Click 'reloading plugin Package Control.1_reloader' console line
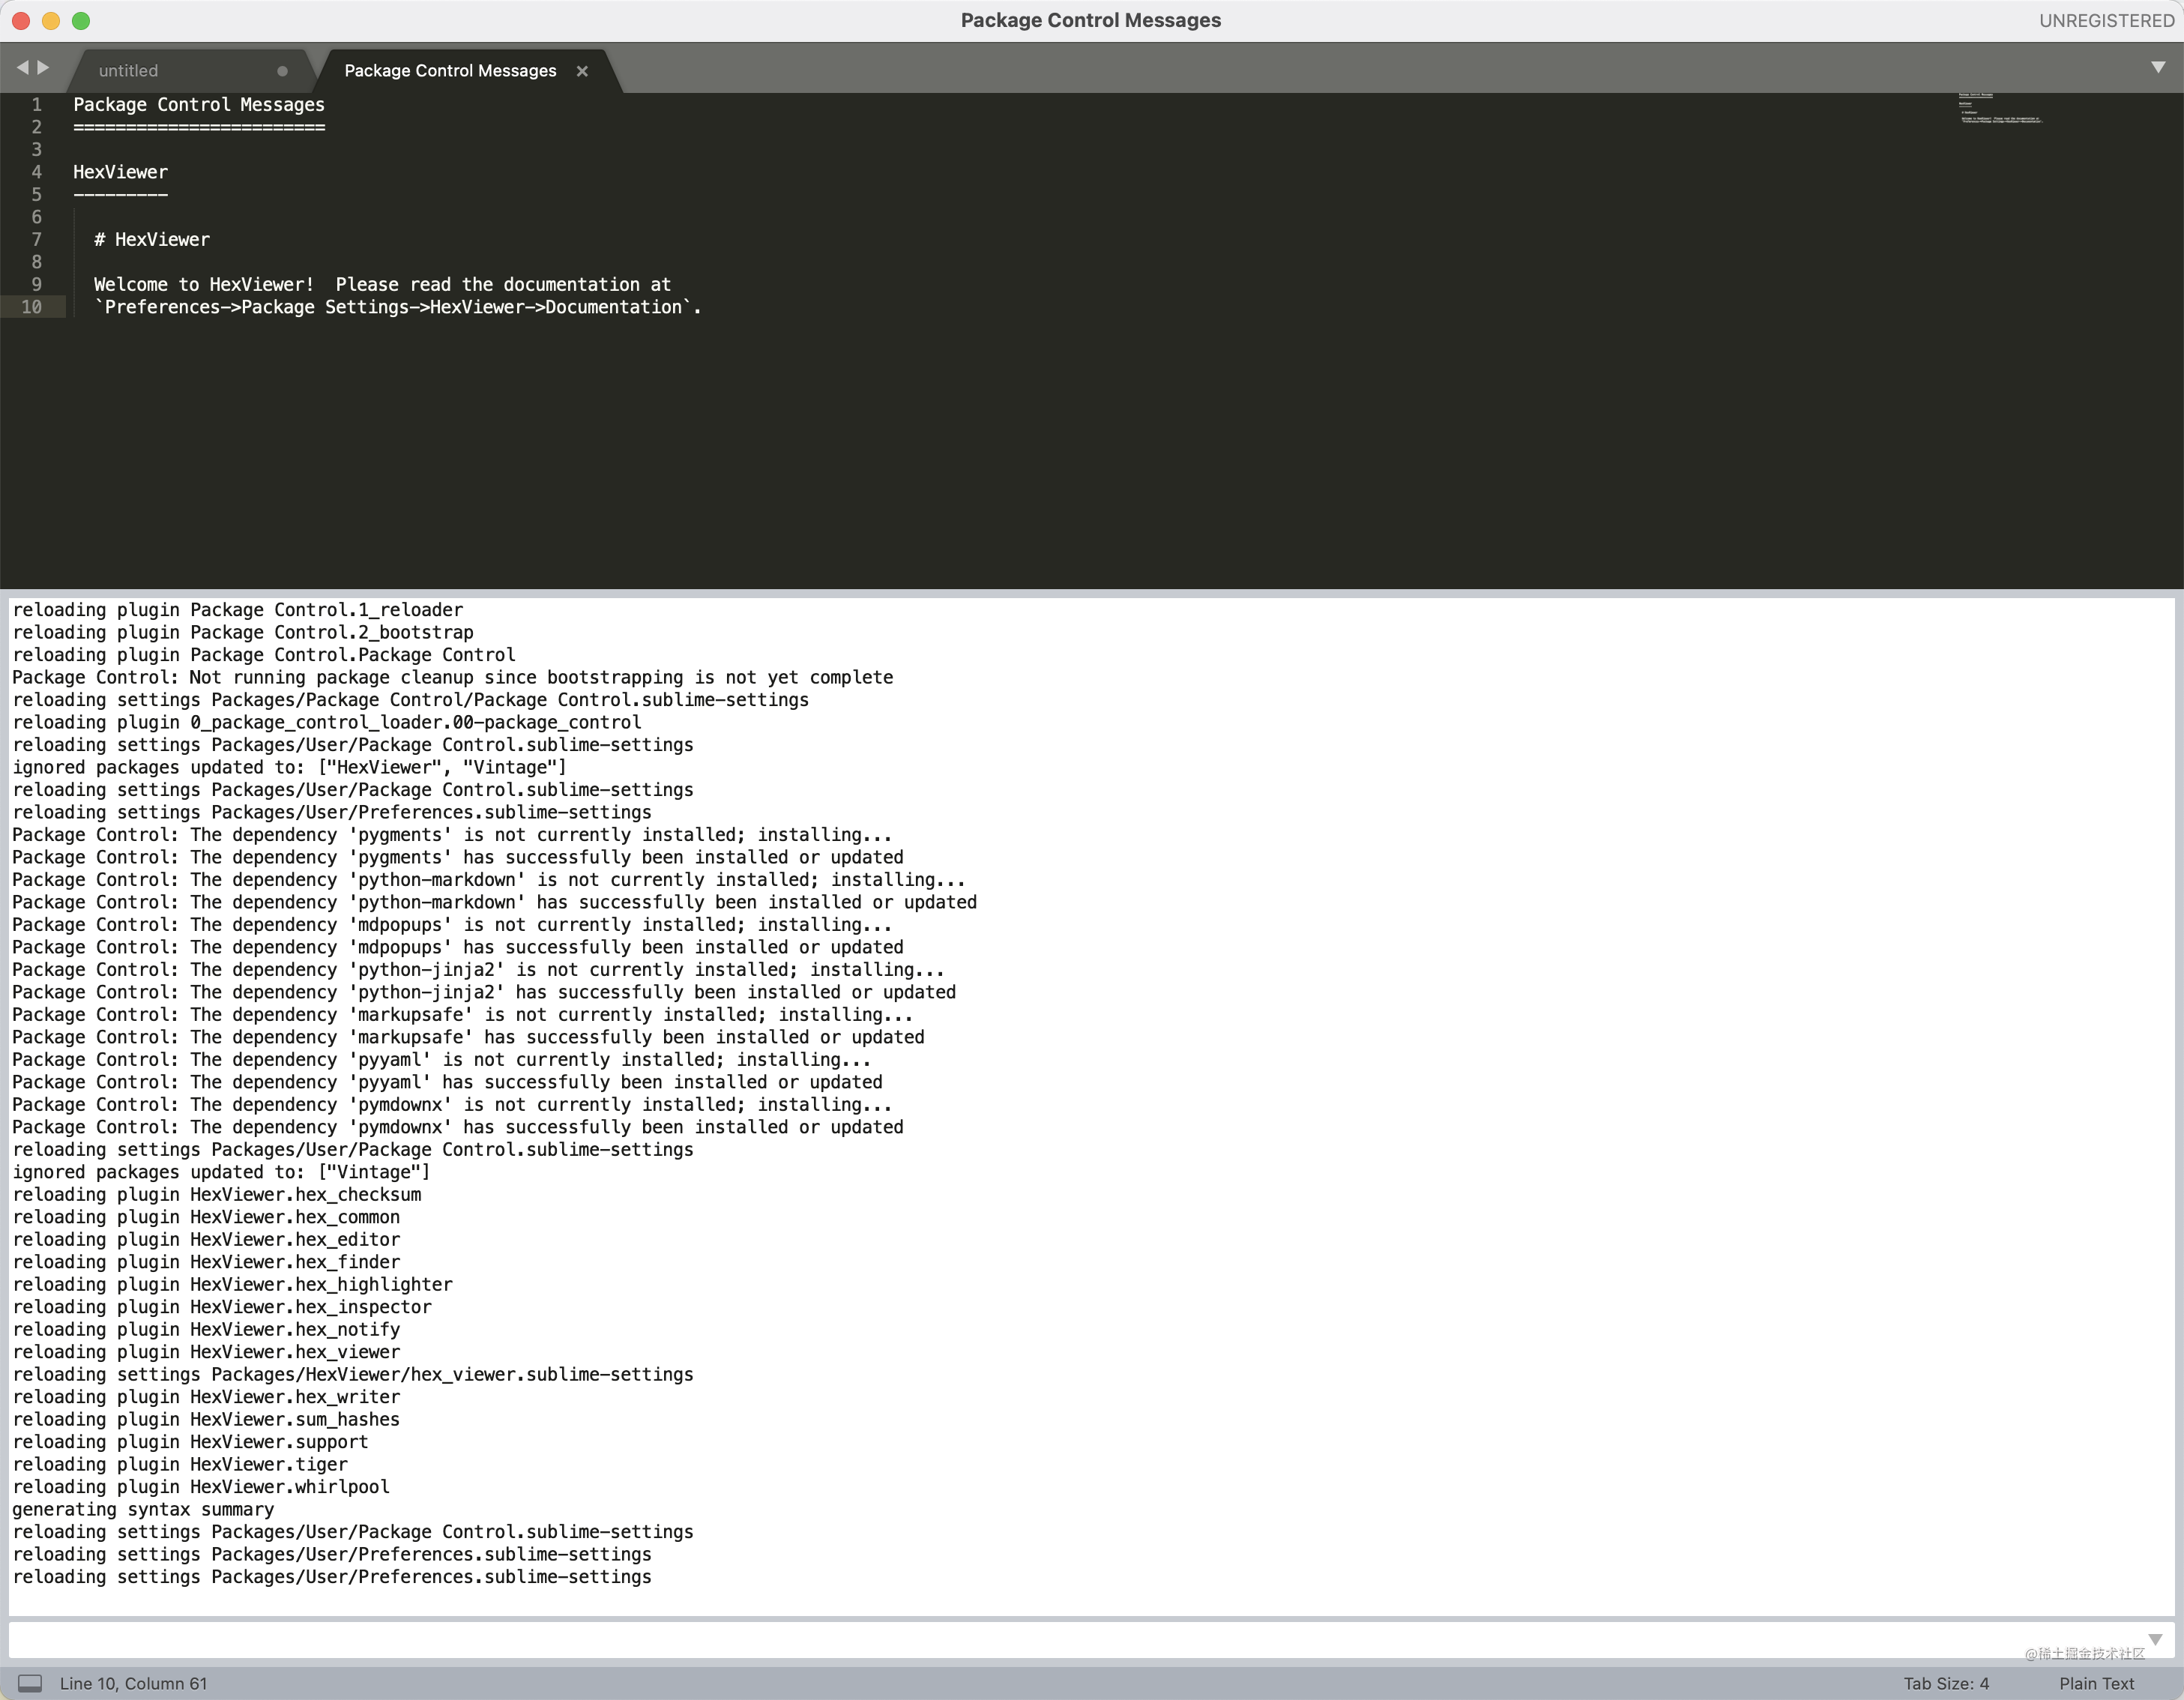This screenshot has height=1700, width=2184. (x=238, y=610)
